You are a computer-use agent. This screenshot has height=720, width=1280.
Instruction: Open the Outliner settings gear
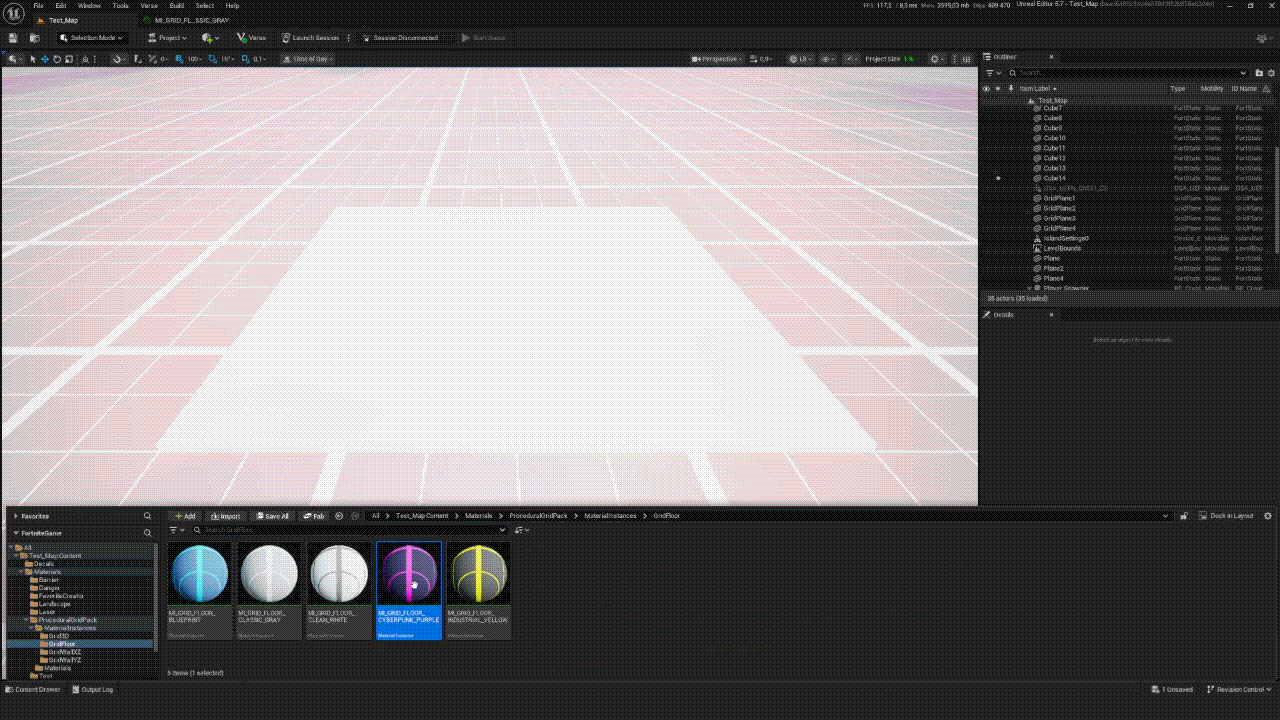point(1271,73)
